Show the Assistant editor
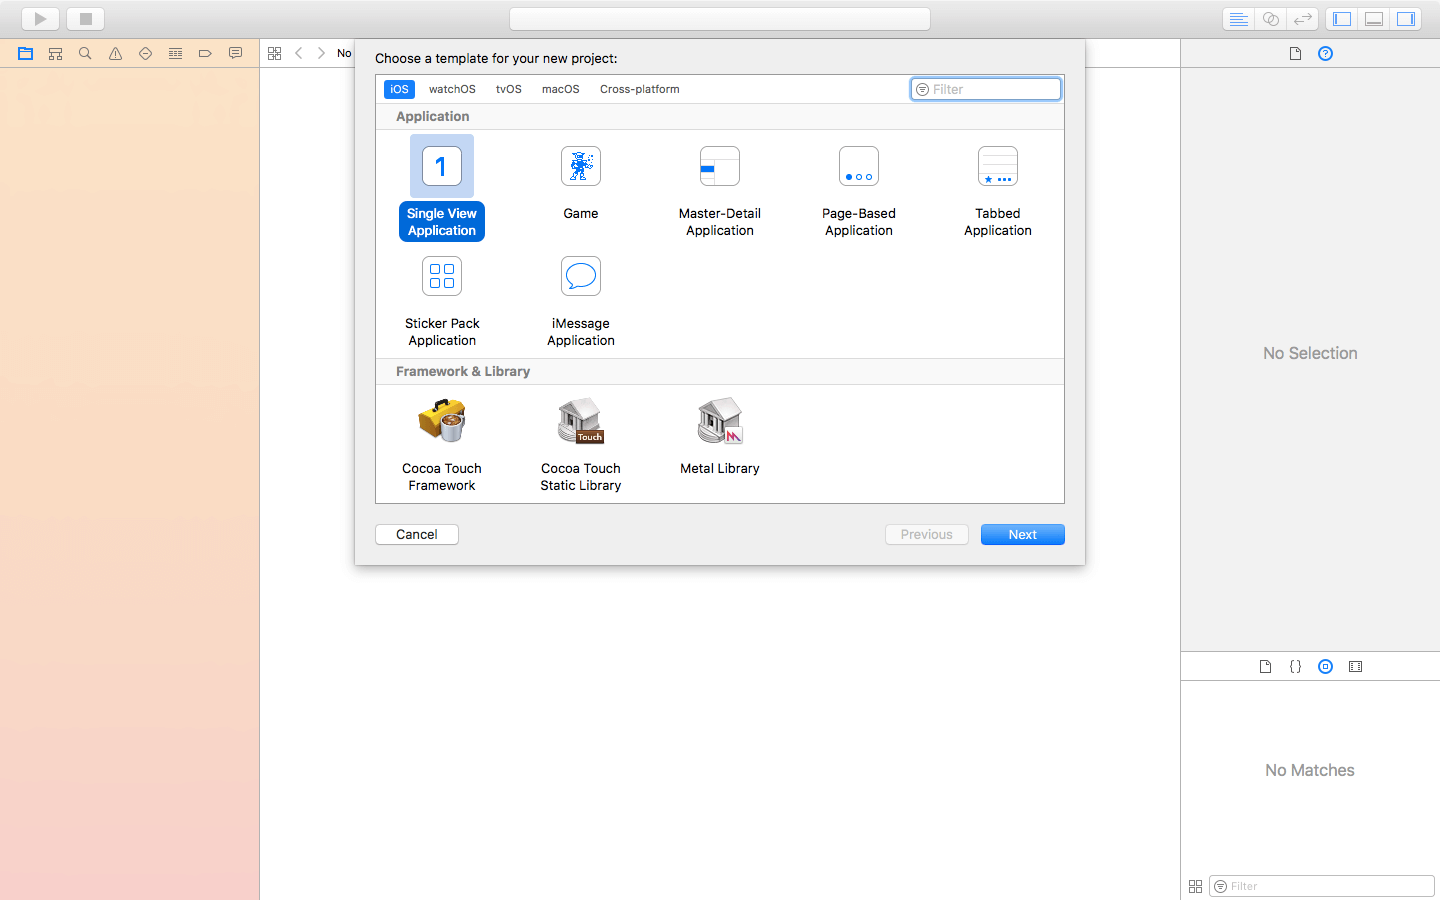 coord(1271,19)
